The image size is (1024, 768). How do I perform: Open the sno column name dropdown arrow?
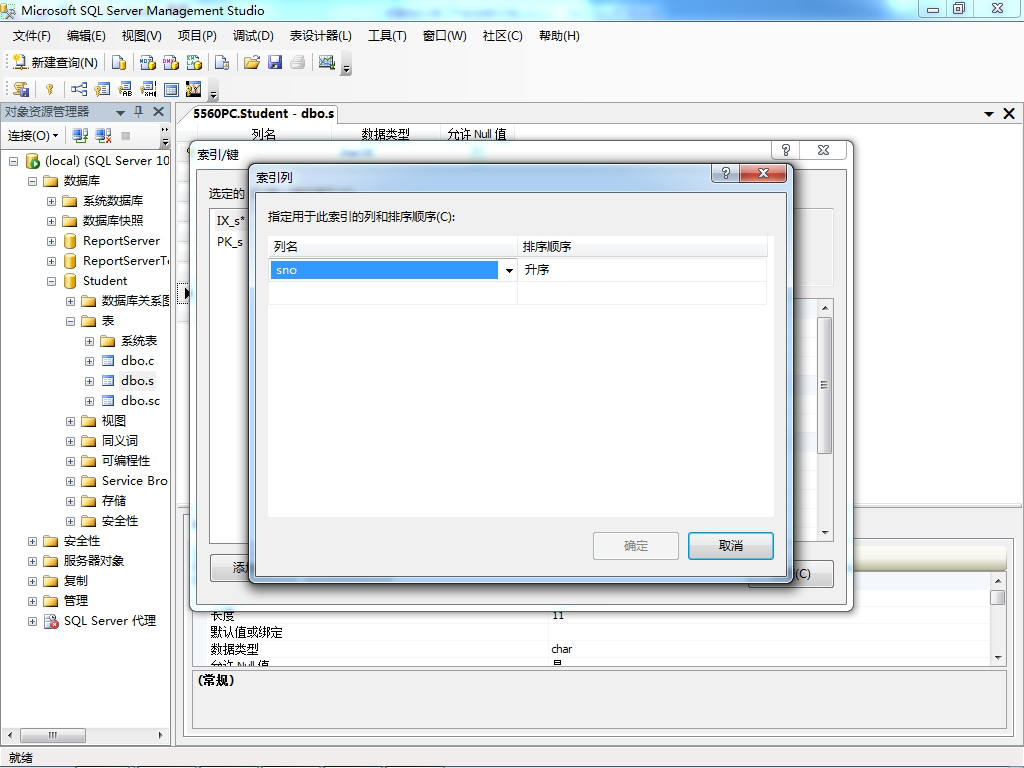click(x=509, y=270)
